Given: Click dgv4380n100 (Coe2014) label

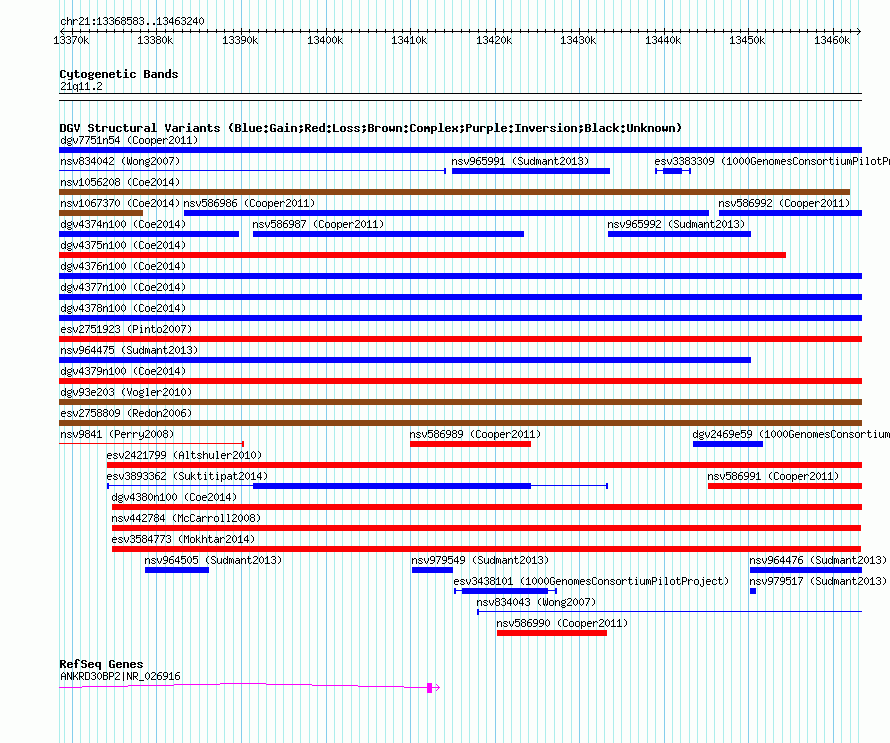Looking at the screenshot, I should (x=174, y=497).
